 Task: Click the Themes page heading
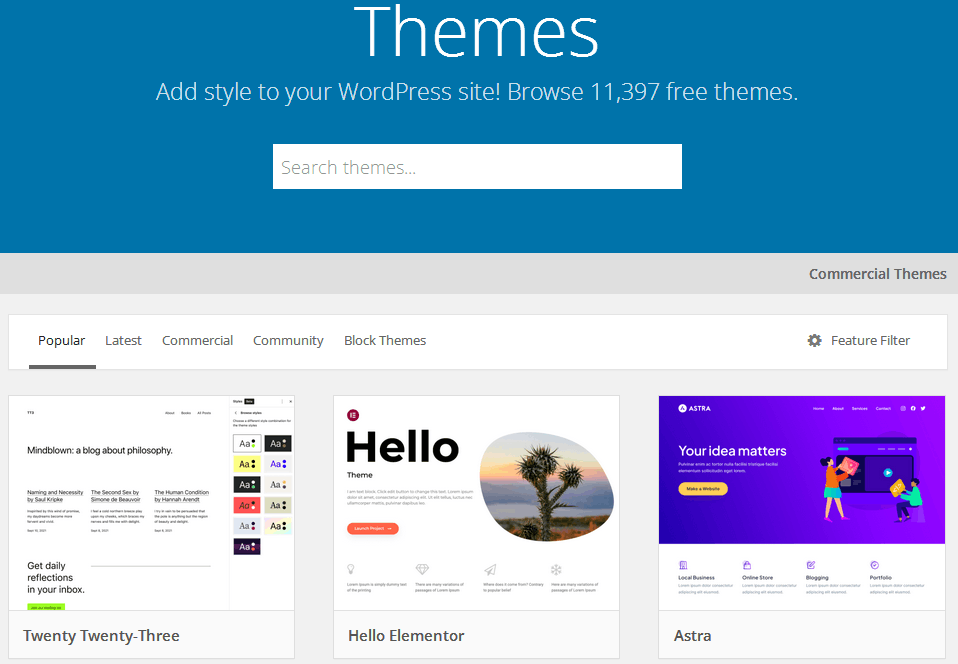477,32
